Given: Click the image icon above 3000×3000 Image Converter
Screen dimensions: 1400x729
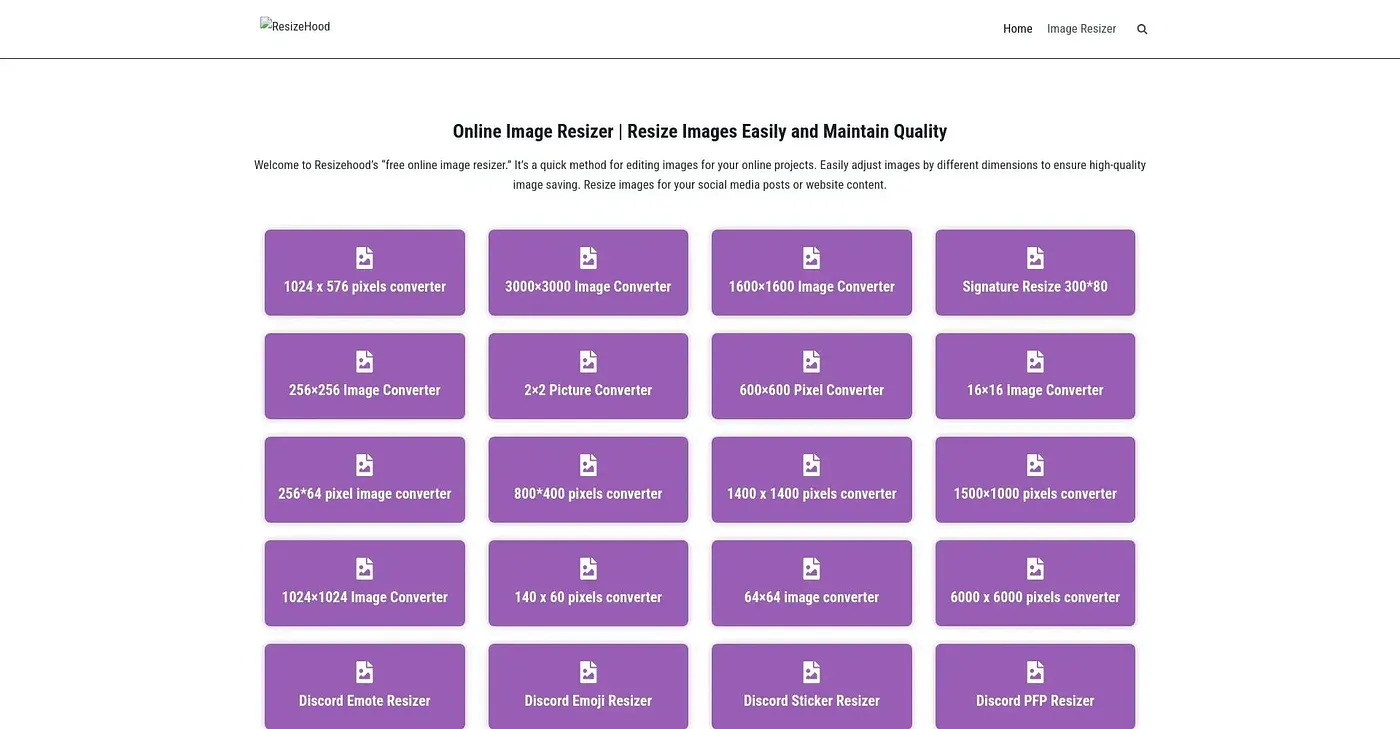Looking at the screenshot, I should click(x=588, y=258).
